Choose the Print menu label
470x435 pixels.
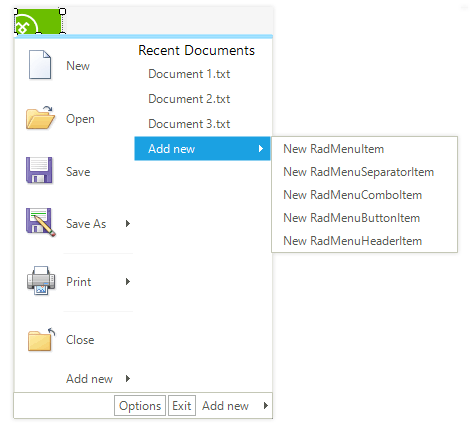point(79,282)
